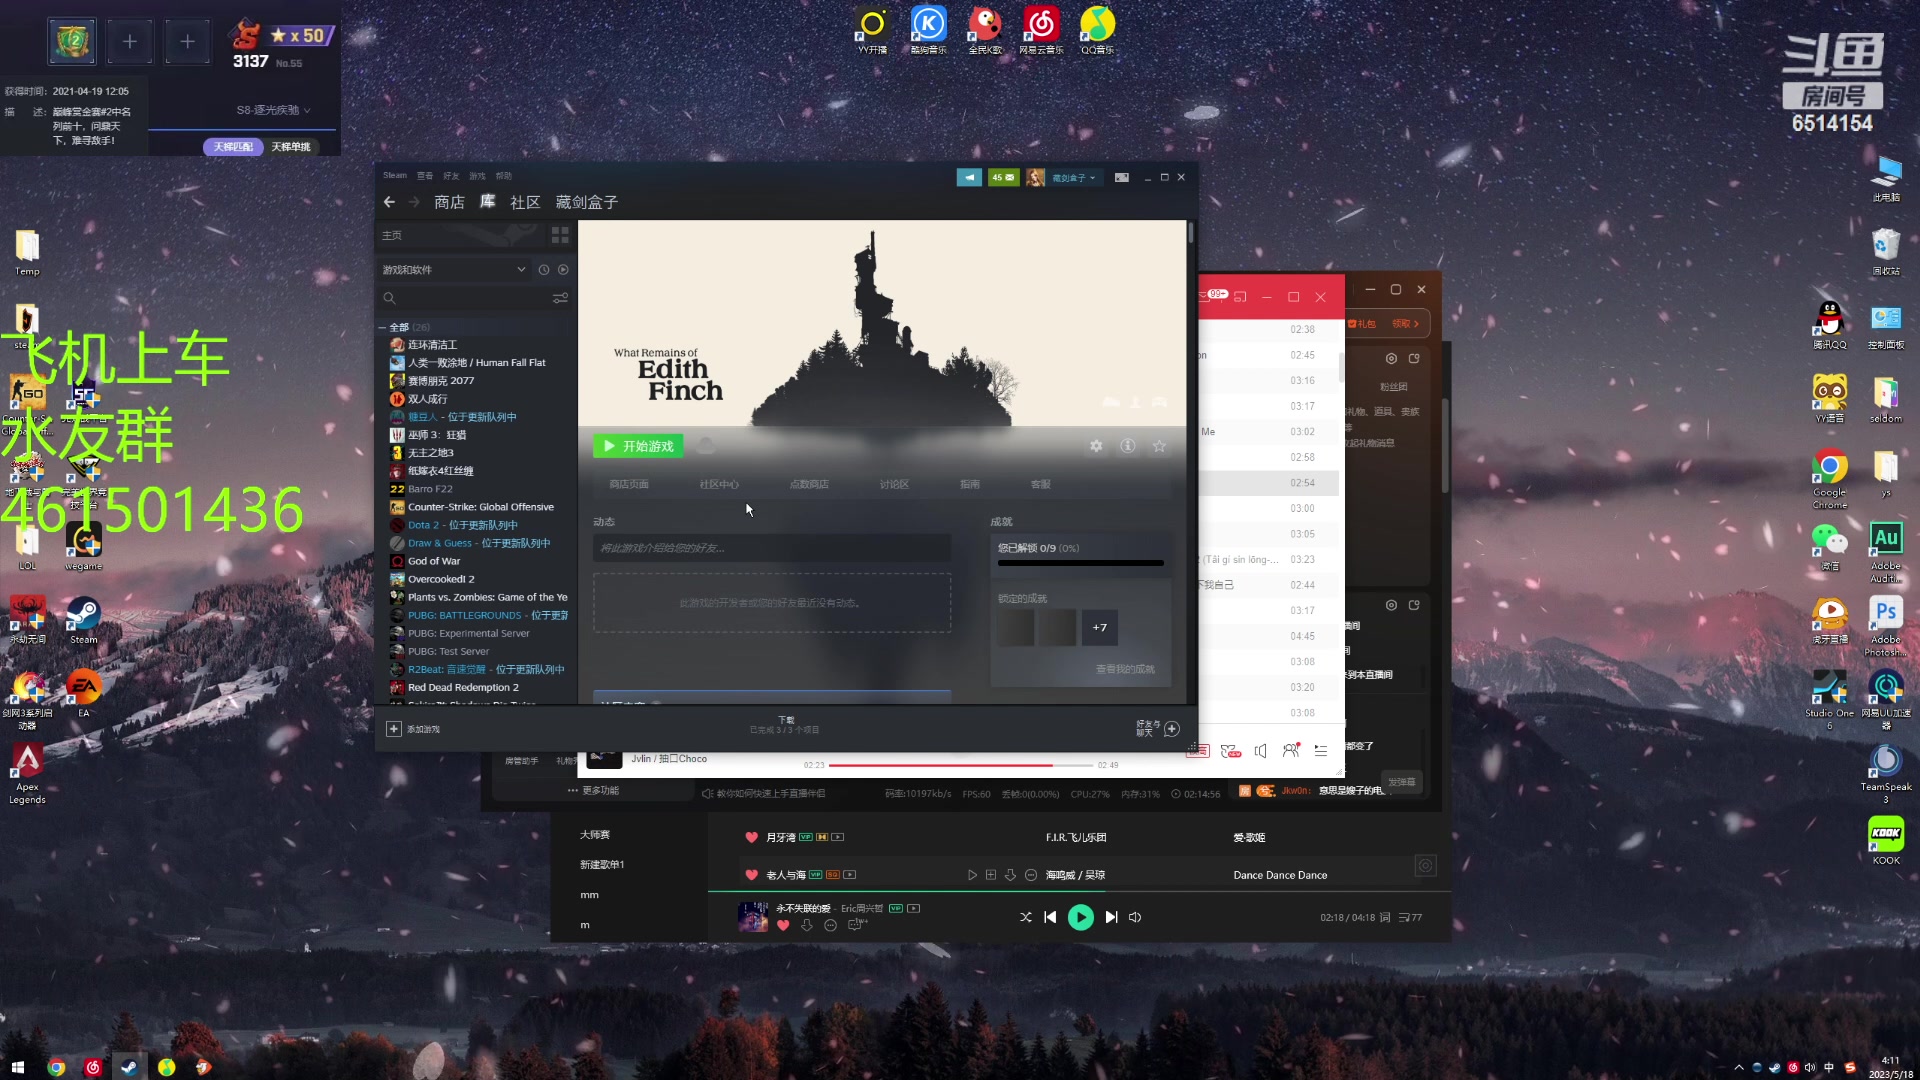Open Steam announcements megaphone icon
The width and height of the screenshot is (1920, 1080).
click(x=969, y=177)
